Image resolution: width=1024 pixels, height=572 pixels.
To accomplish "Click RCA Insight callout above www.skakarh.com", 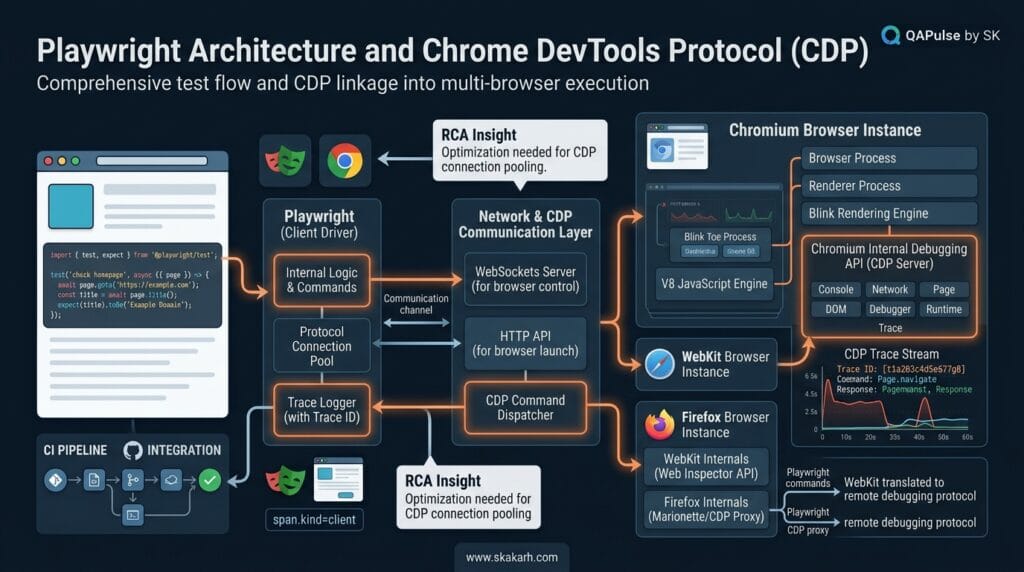I will point(468,497).
